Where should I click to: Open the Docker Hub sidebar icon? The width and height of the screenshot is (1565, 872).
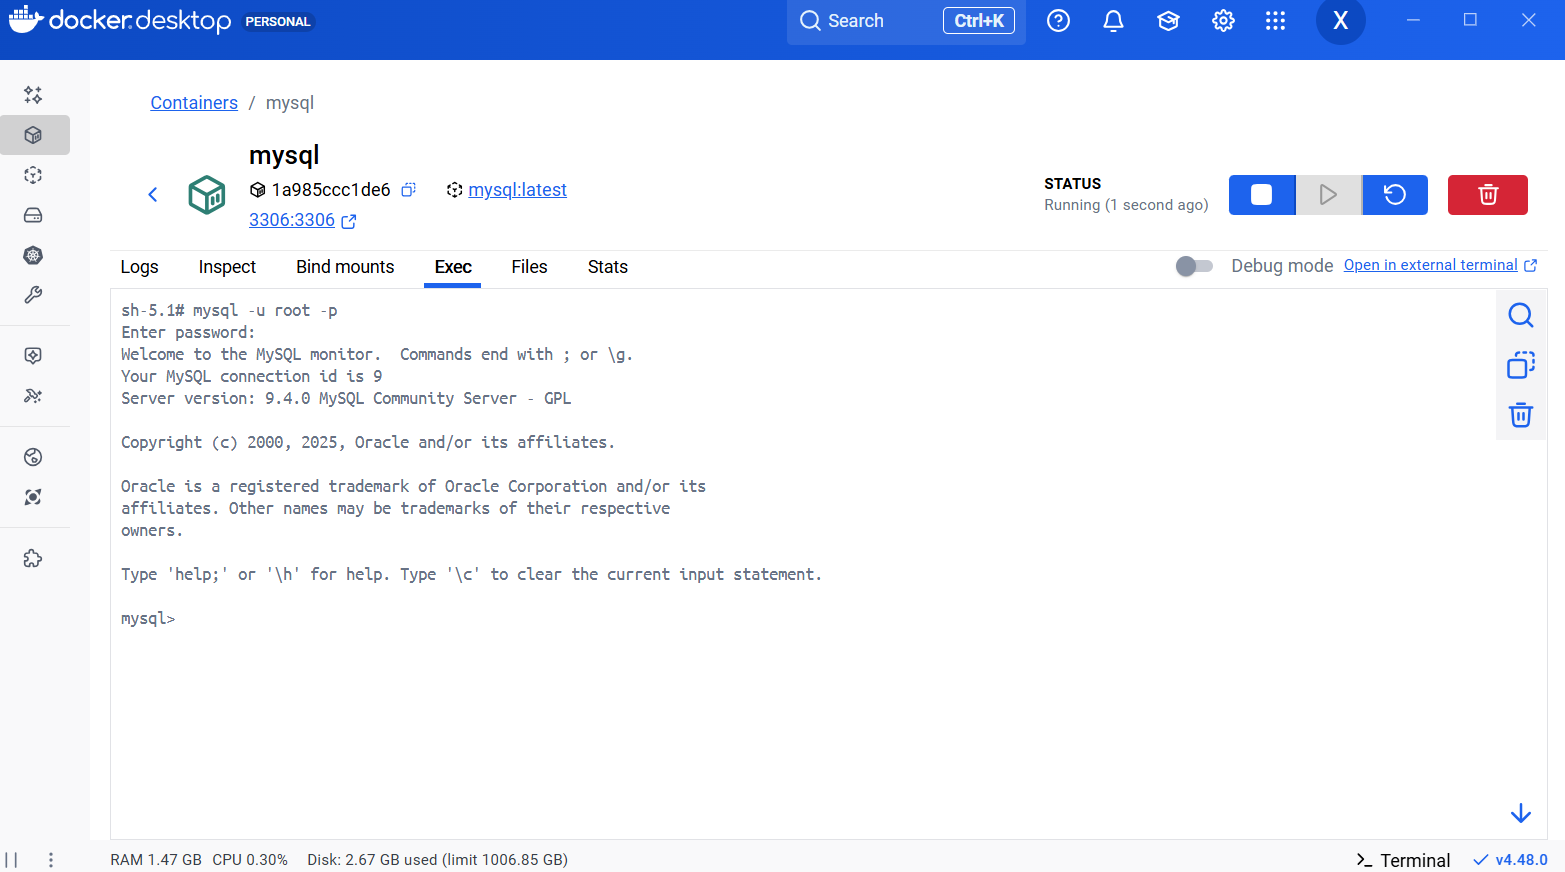pyautogui.click(x=33, y=457)
